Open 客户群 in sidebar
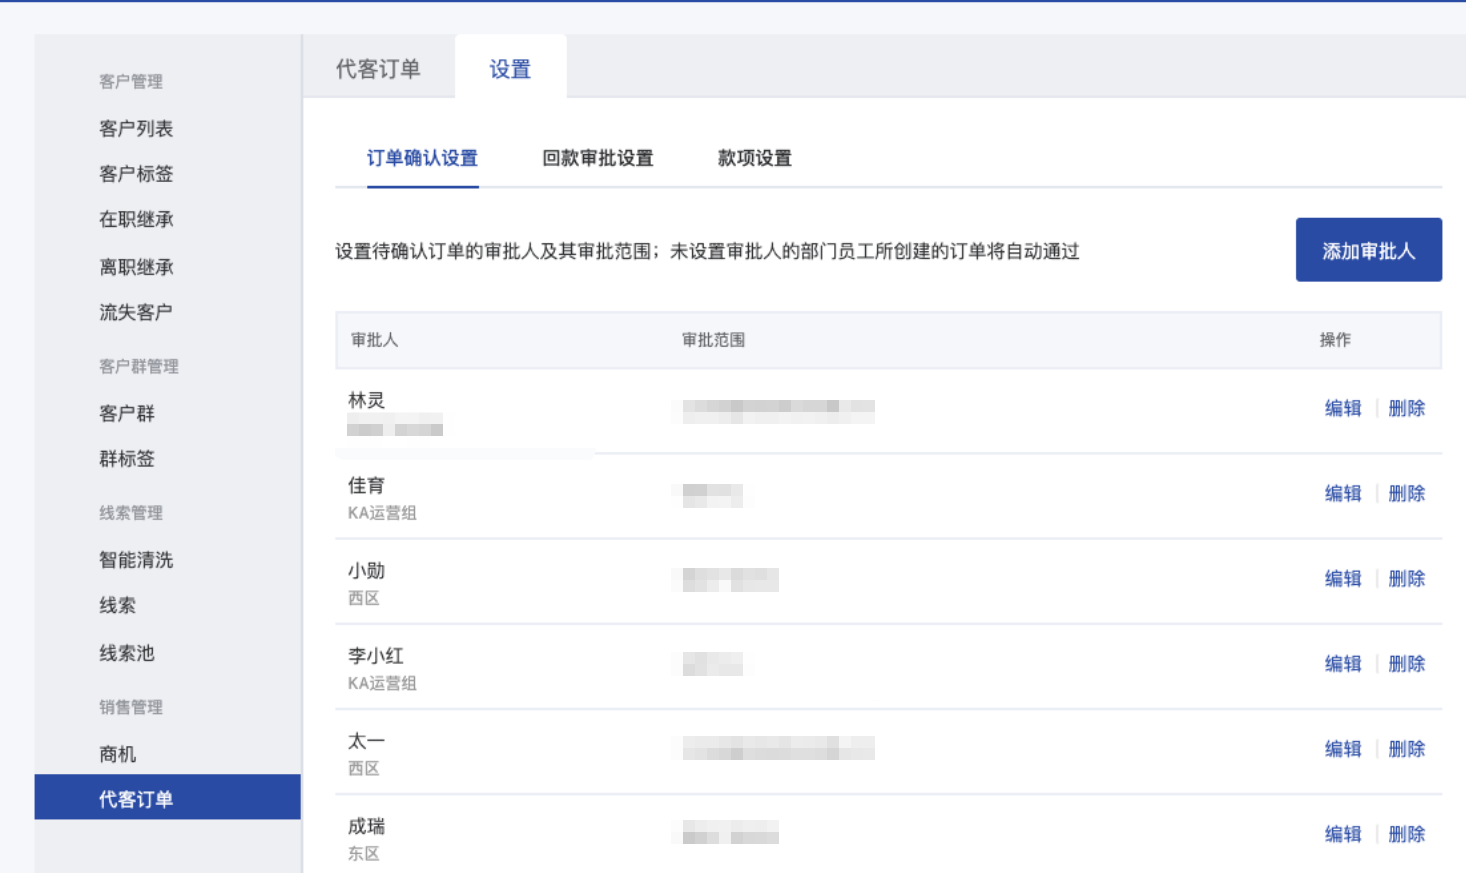 coord(127,413)
